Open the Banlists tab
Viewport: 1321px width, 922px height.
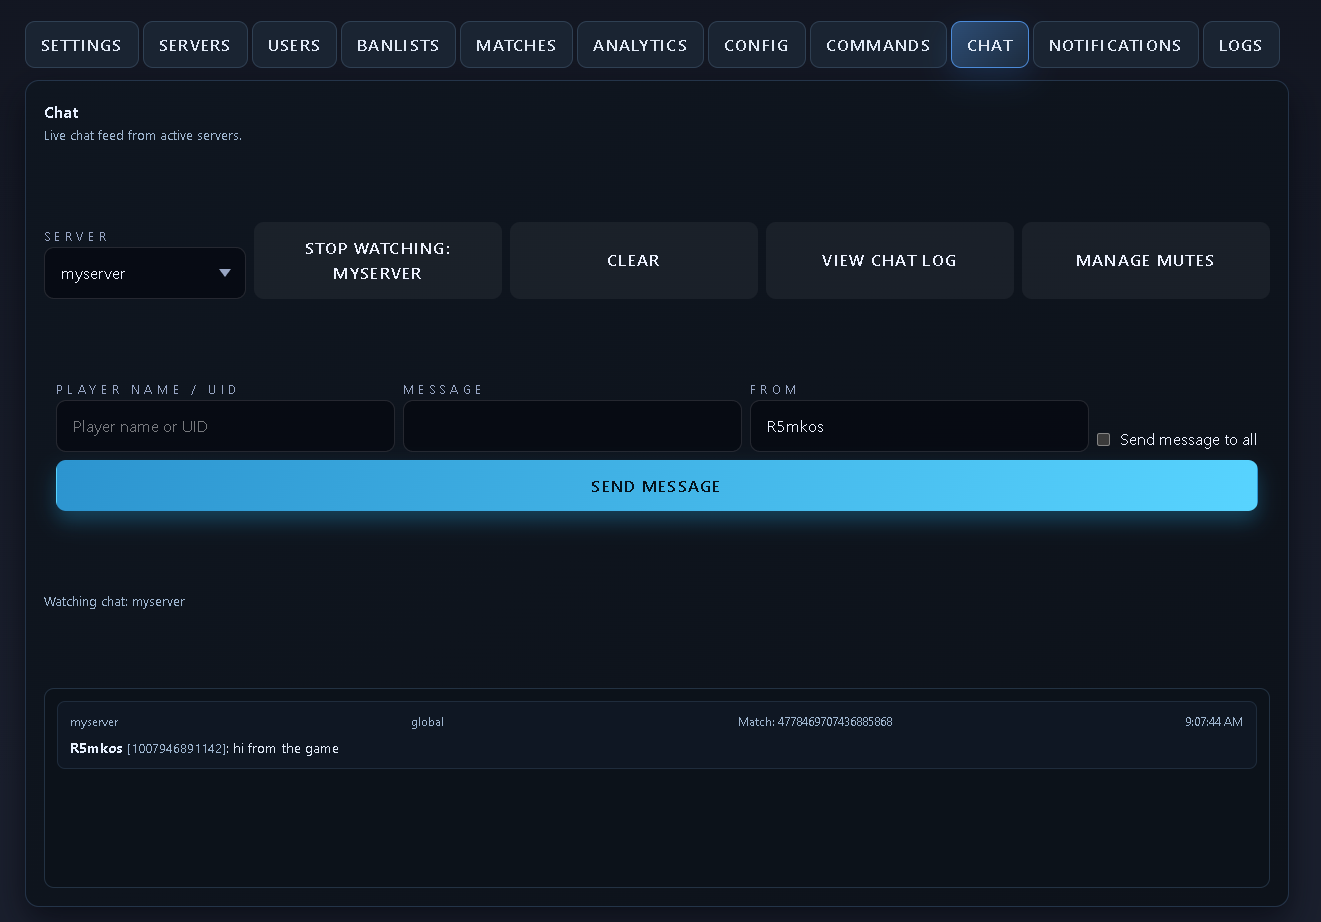(398, 45)
